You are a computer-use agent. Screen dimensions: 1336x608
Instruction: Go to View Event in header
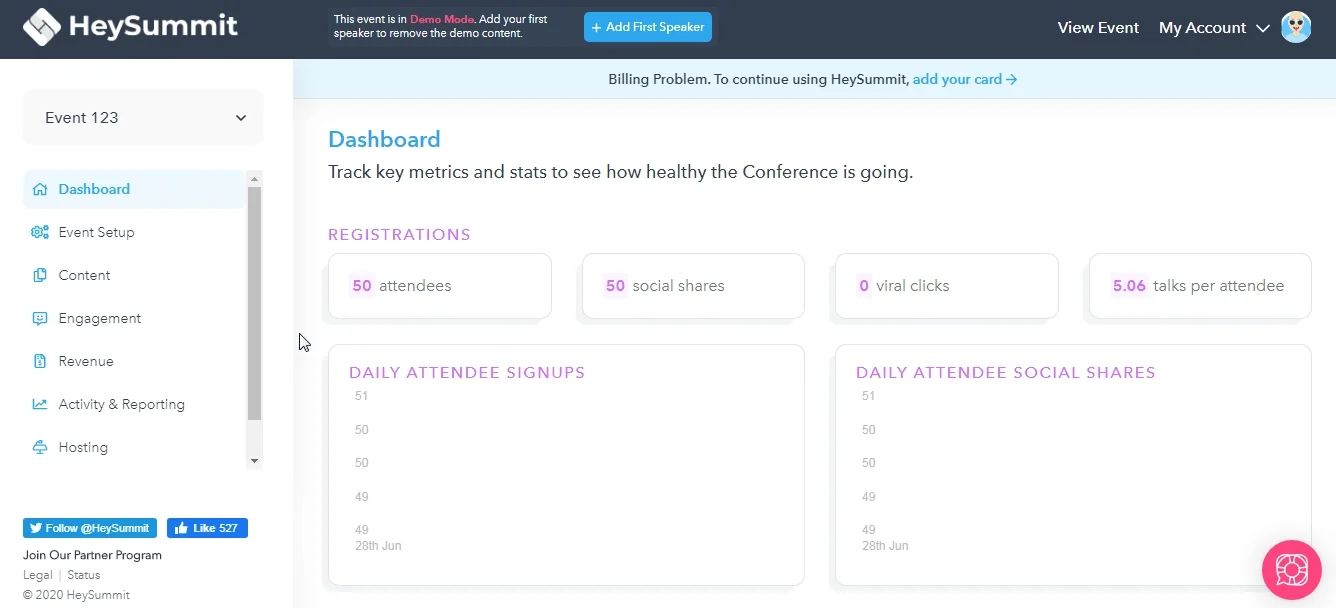coord(1098,28)
